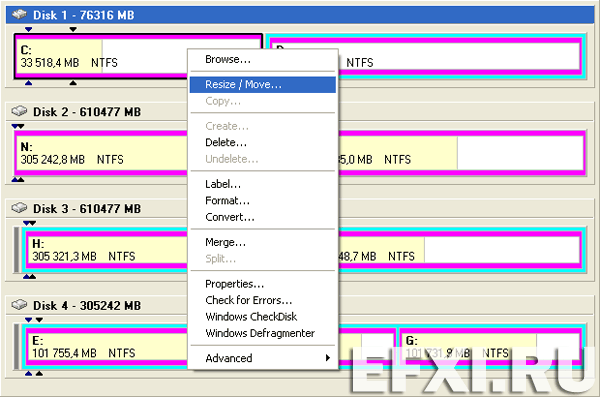The width and height of the screenshot is (600, 397).
Task: Click the Disk 4 drive icon
Action: coord(19,305)
